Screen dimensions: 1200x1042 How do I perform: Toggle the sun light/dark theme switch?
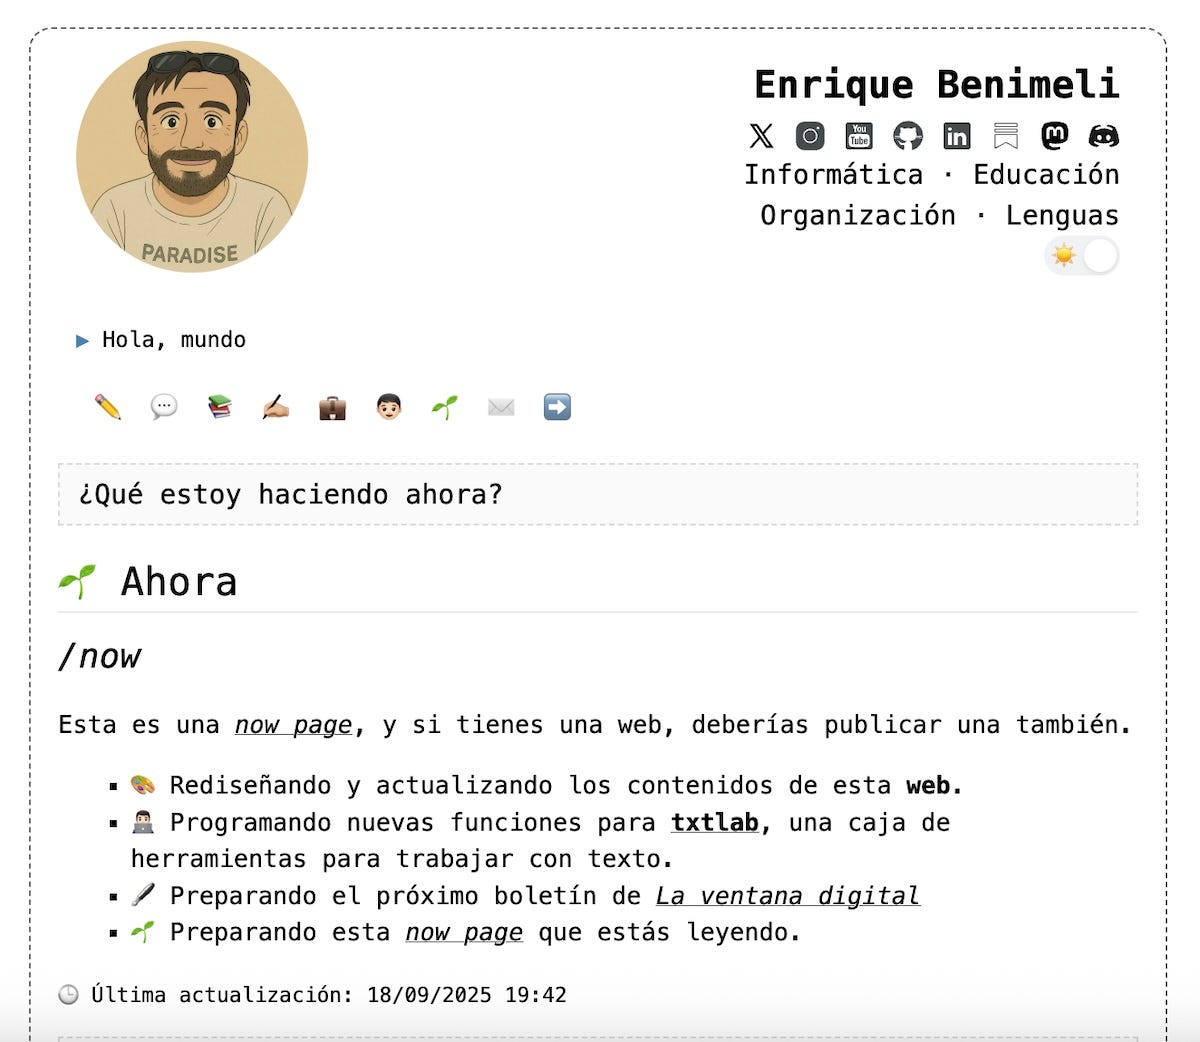click(x=1082, y=256)
